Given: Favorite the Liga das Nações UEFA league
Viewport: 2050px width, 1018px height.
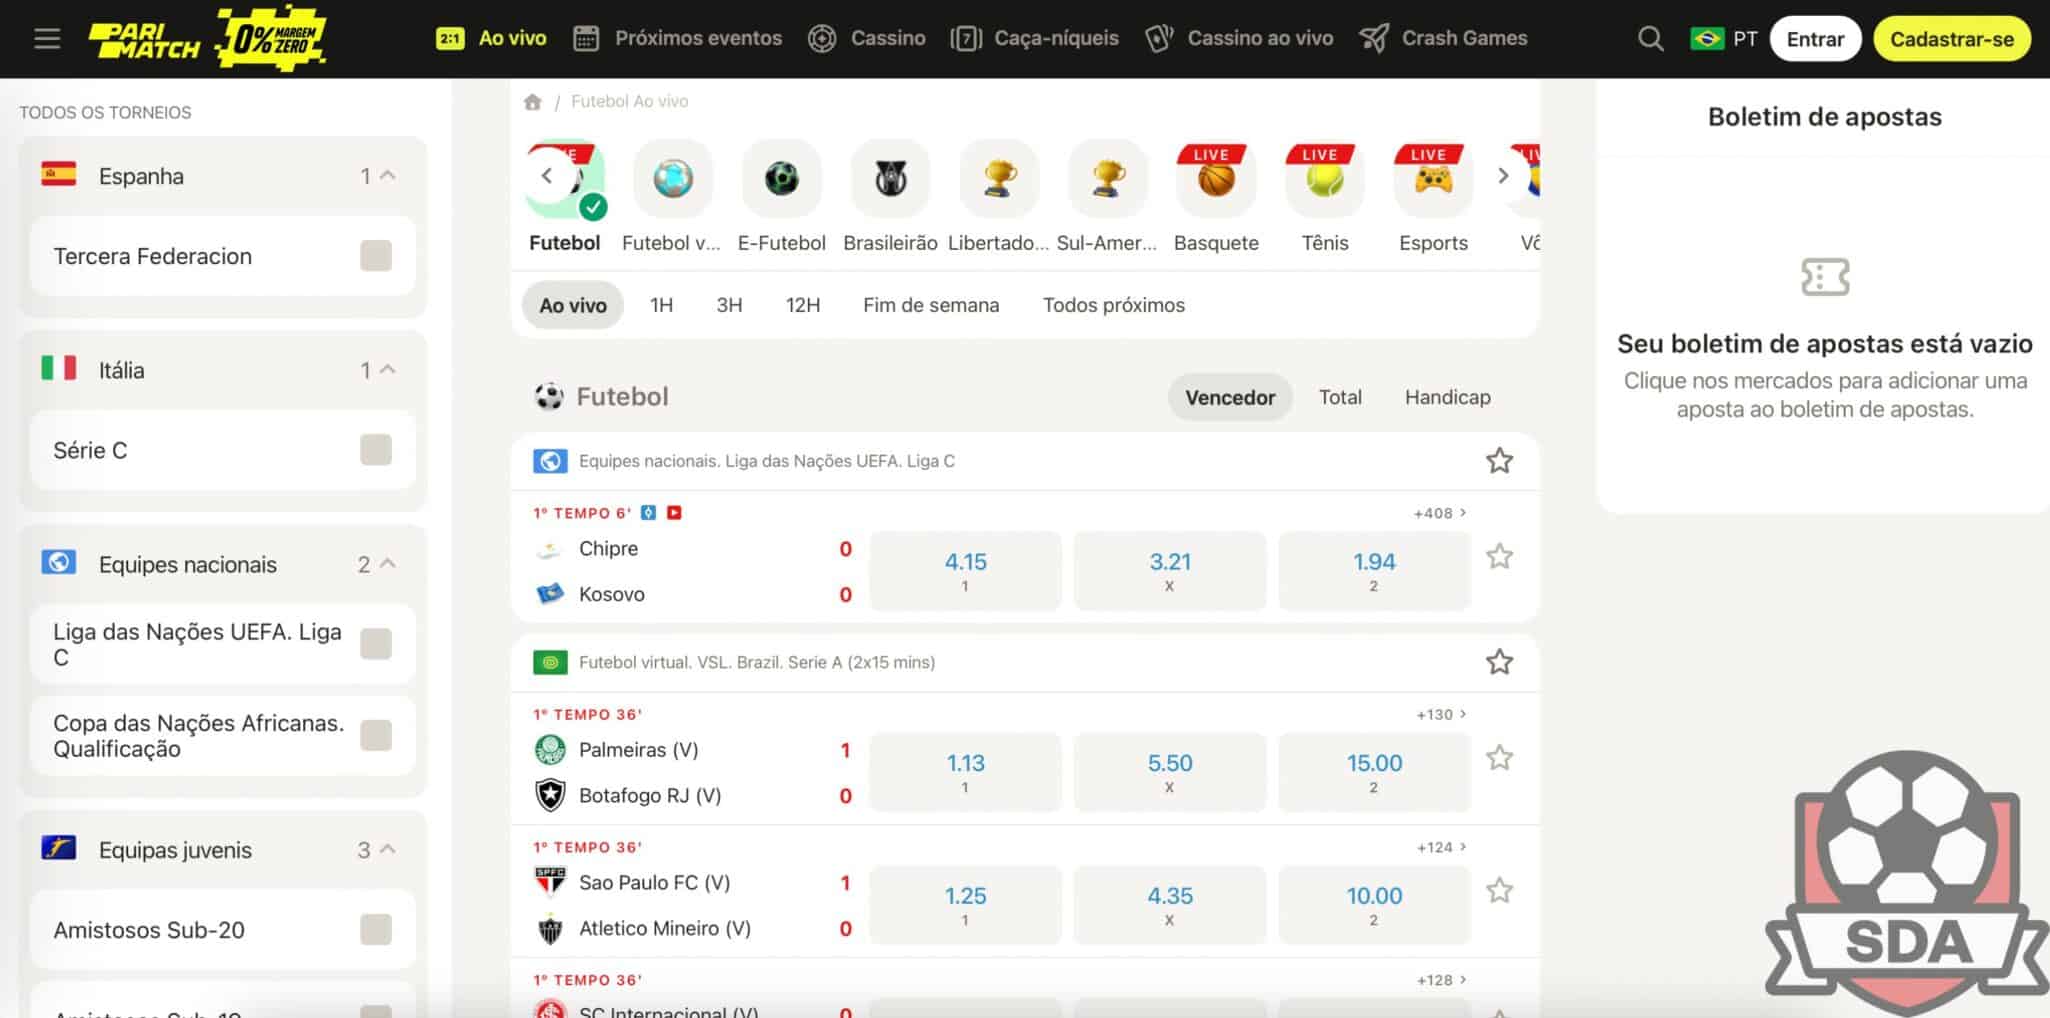Looking at the screenshot, I should tap(1499, 461).
